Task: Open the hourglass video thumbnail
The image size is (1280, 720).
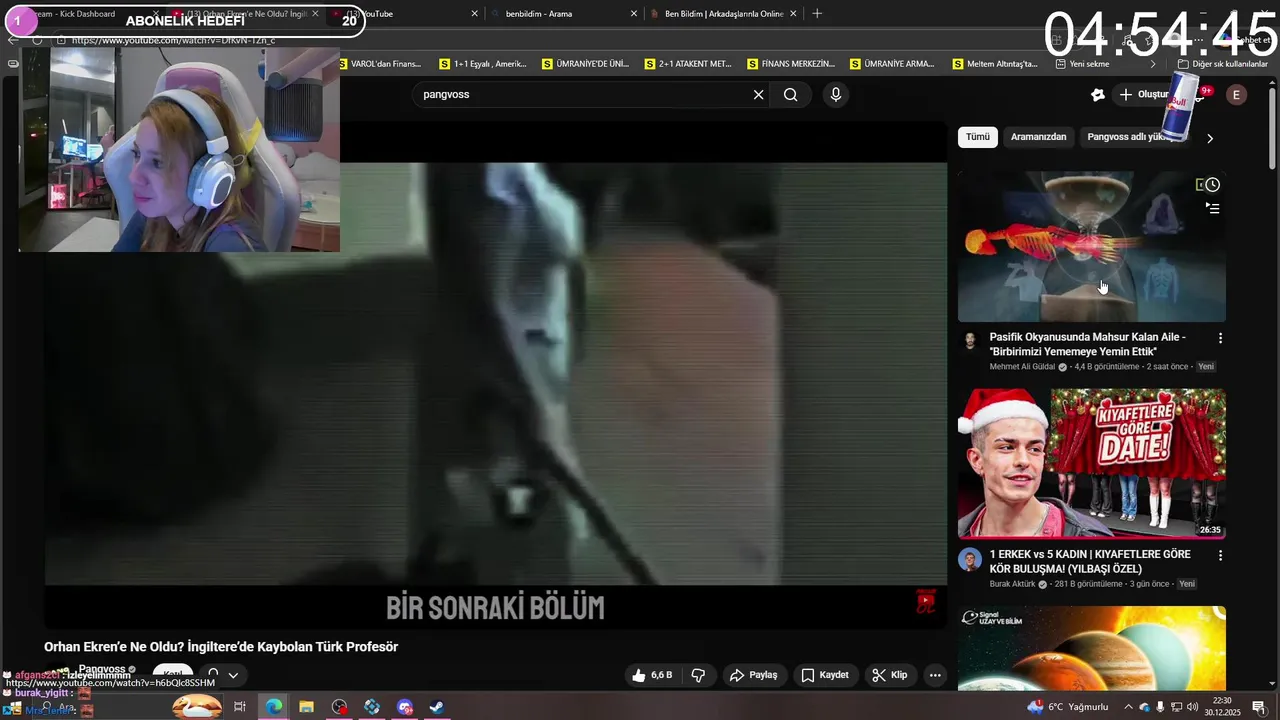Action: [1092, 247]
